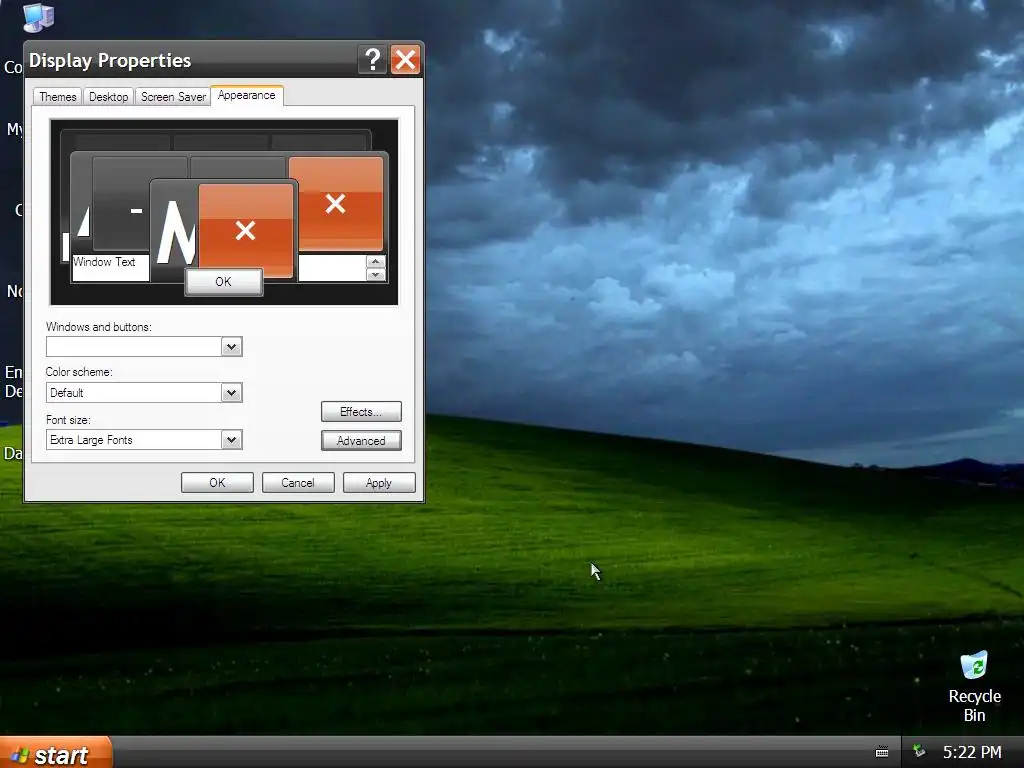Click the preview scrollbar up arrow
The width and height of the screenshot is (1024, 768).
tap(376, 261)
